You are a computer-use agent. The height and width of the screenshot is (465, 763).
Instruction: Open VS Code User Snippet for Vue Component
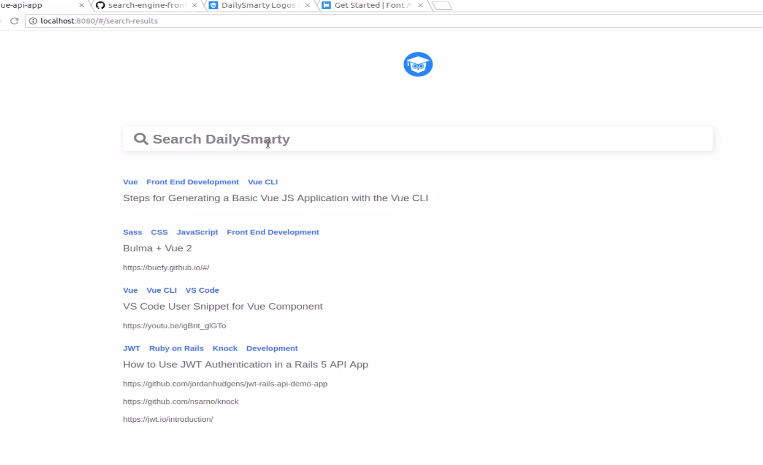click(223, 306)
